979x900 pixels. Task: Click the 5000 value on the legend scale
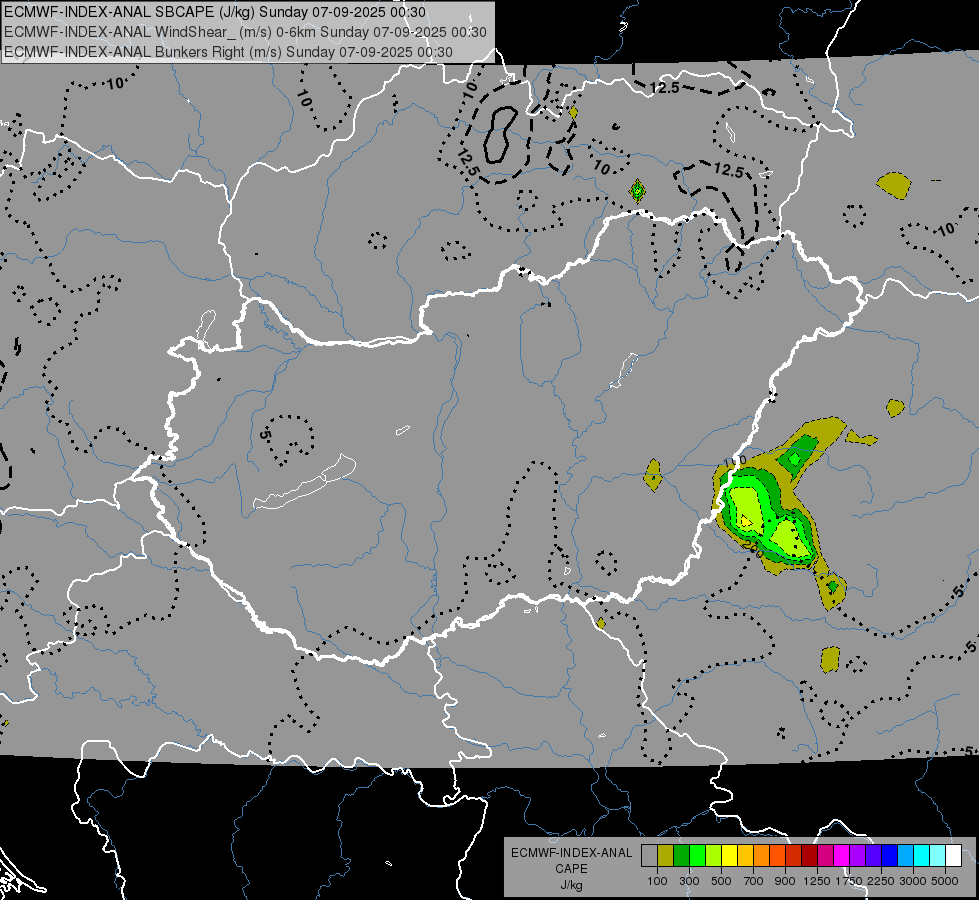click(945, 881)
